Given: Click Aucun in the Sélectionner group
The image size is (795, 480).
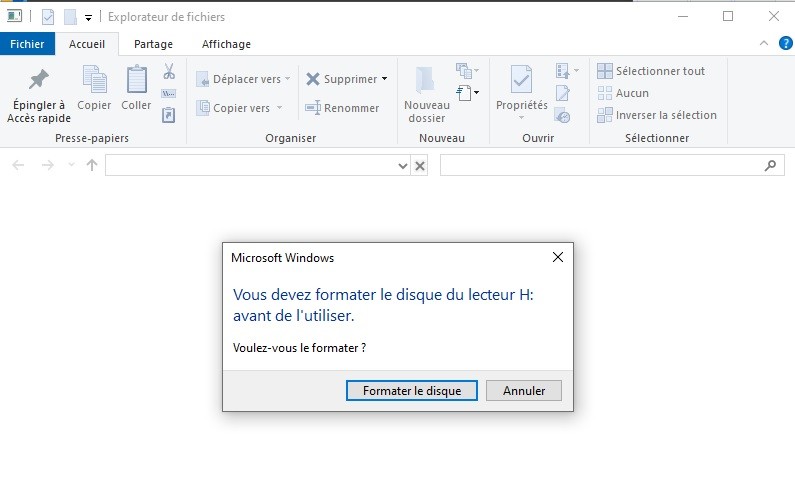Looking at the screenshot, I should coord(623,93).
